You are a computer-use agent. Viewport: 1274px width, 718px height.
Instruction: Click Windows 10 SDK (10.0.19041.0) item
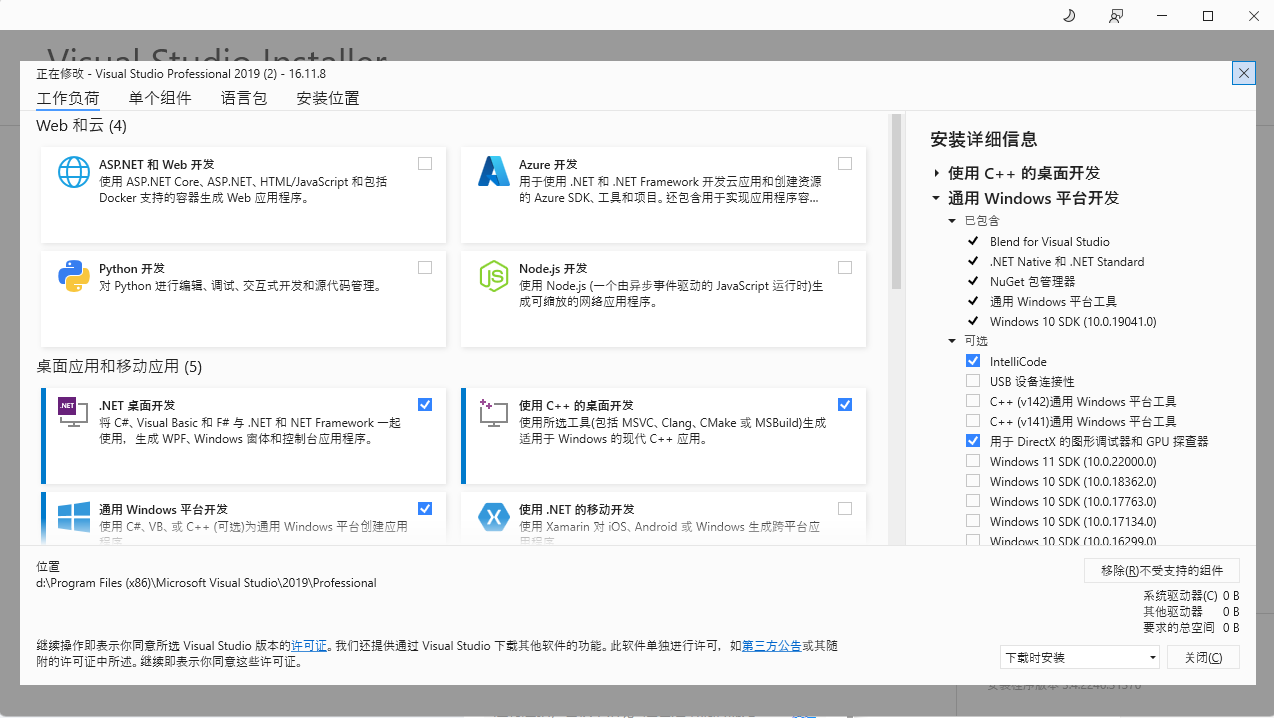pos(1073,321)
